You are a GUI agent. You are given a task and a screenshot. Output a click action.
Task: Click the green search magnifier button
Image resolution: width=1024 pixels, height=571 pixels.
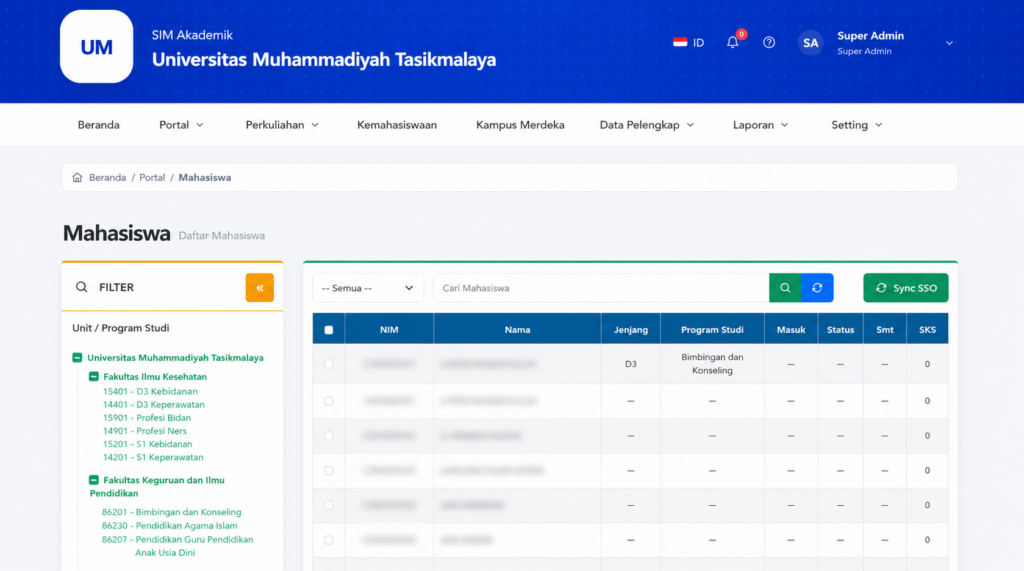(x=785, y=287)
